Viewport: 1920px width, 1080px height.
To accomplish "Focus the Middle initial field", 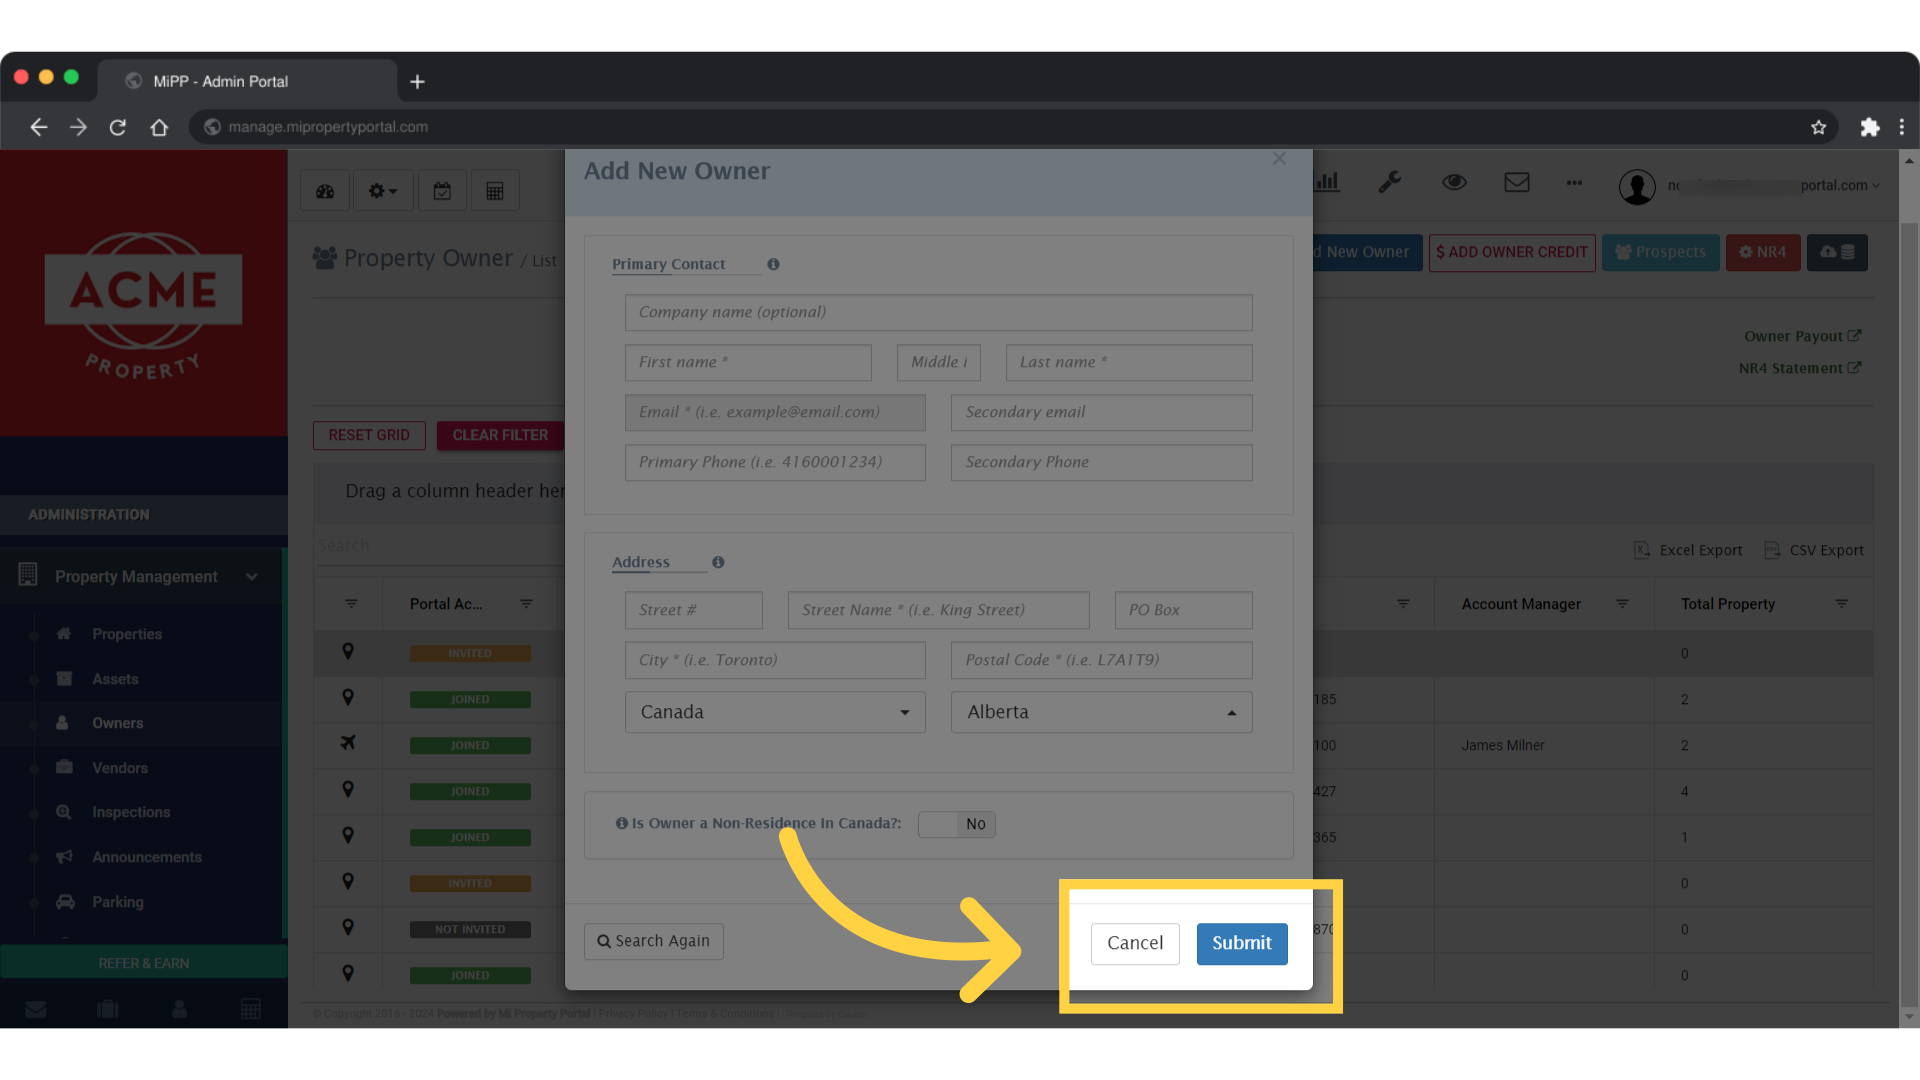I will pyautogui.click(x=939, y=362).
